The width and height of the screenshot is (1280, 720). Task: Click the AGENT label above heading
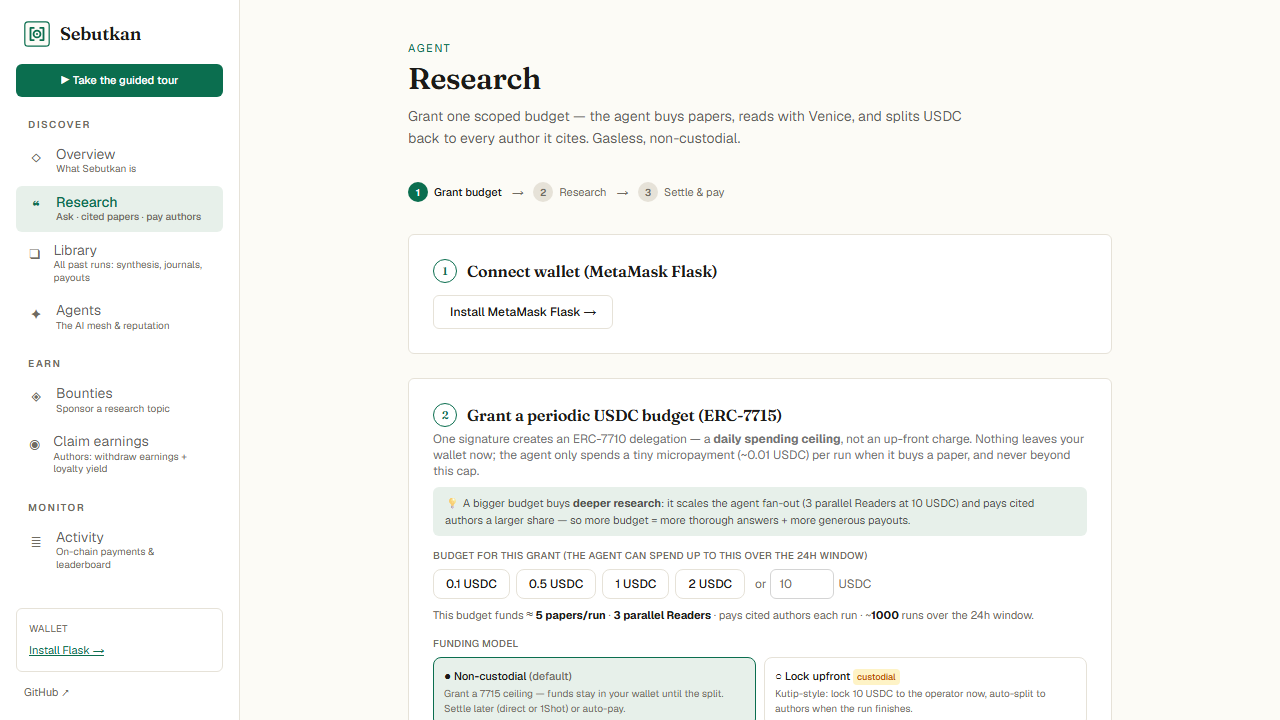[429, 48]
